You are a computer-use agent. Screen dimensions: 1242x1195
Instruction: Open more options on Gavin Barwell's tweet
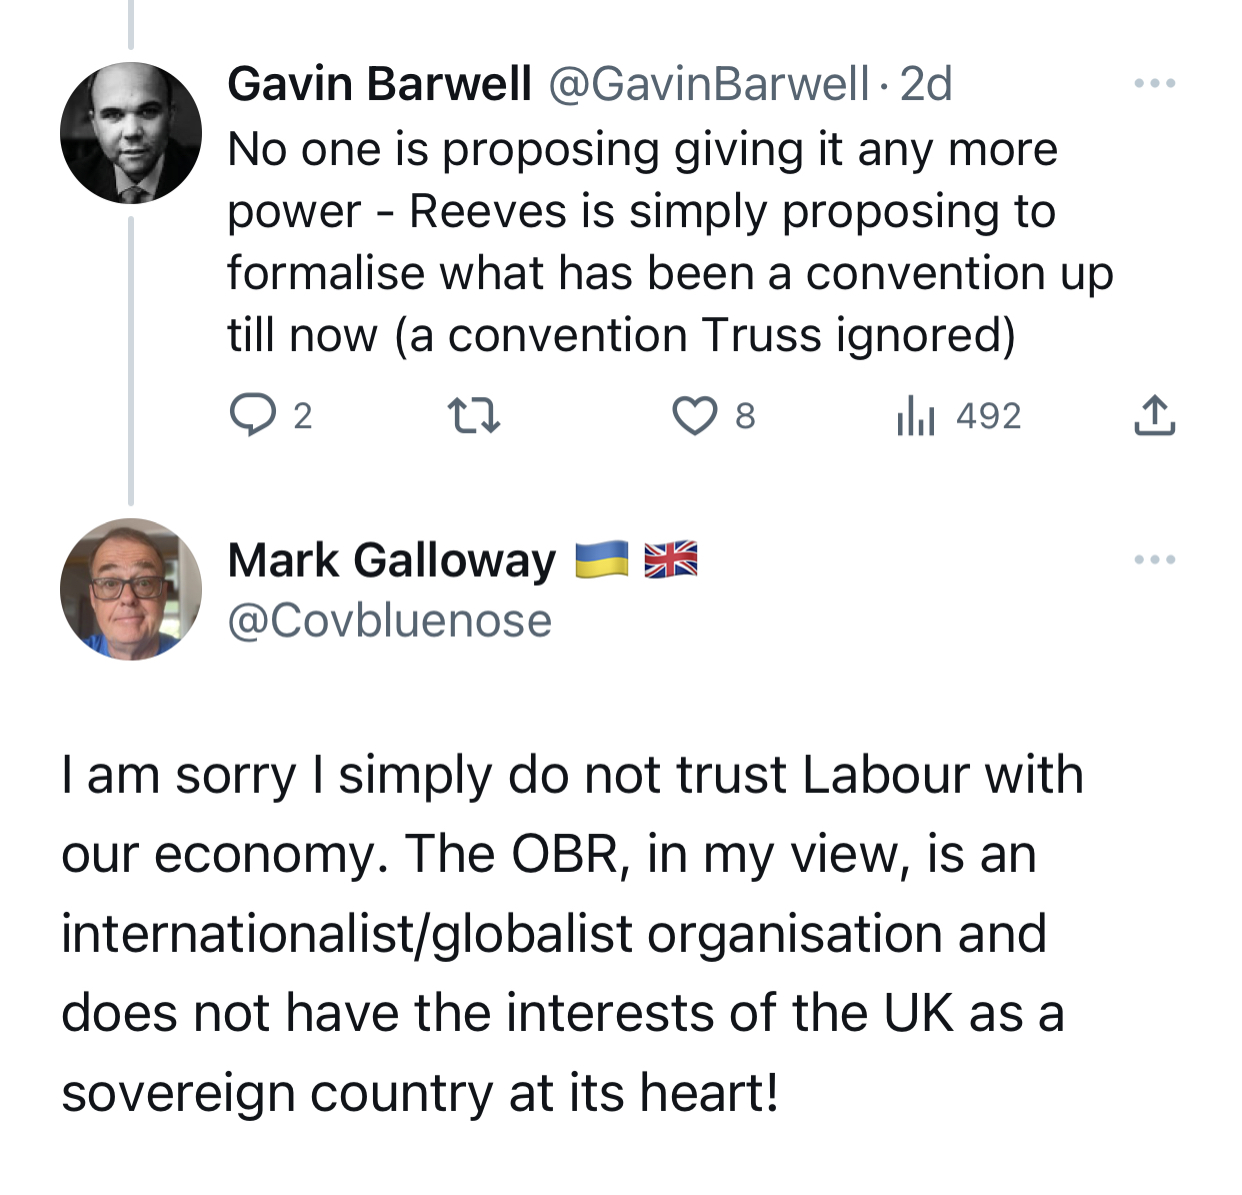(1155, 84)
